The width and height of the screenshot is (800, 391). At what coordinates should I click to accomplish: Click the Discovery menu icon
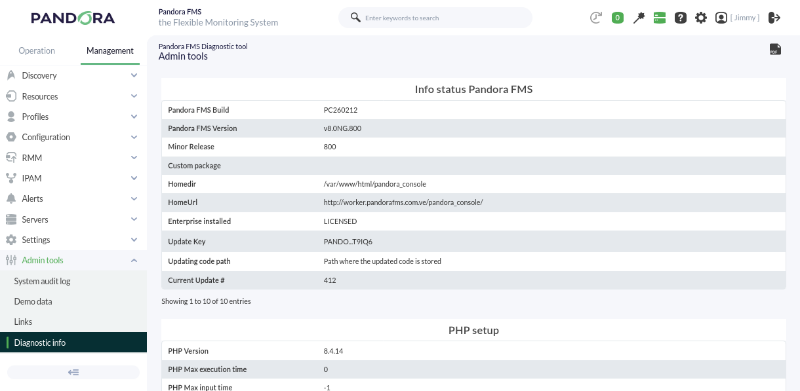pyautogui.click(x=11, y=75)
